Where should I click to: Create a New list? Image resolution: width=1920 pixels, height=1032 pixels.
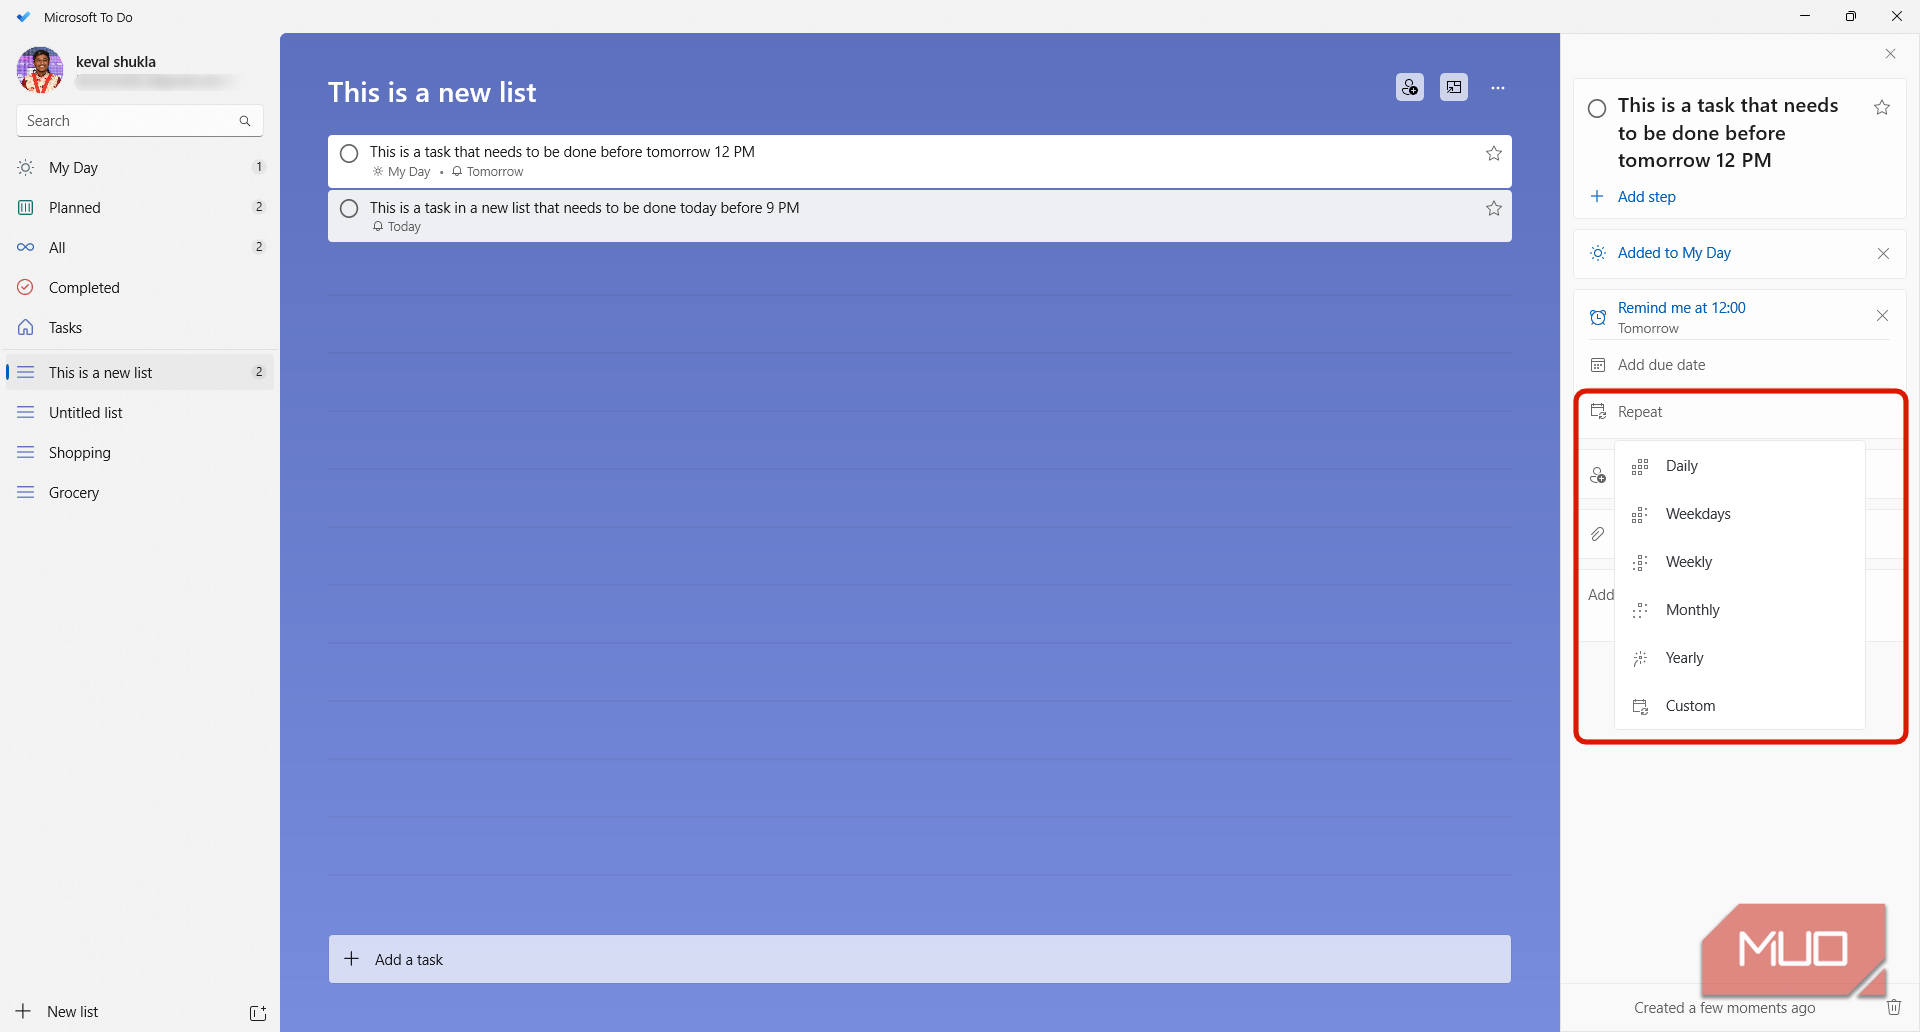72,1012
